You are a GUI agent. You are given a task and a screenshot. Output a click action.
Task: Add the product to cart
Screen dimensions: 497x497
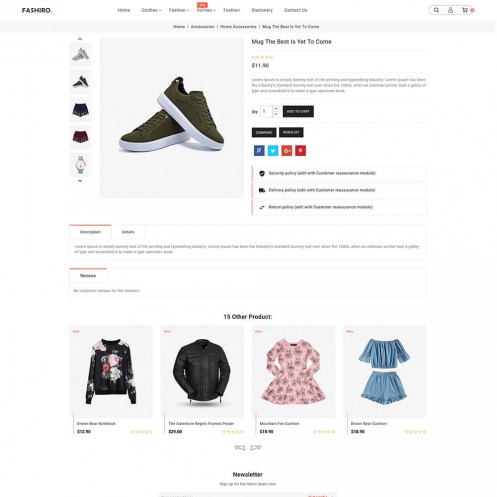(x=298, y=111)
